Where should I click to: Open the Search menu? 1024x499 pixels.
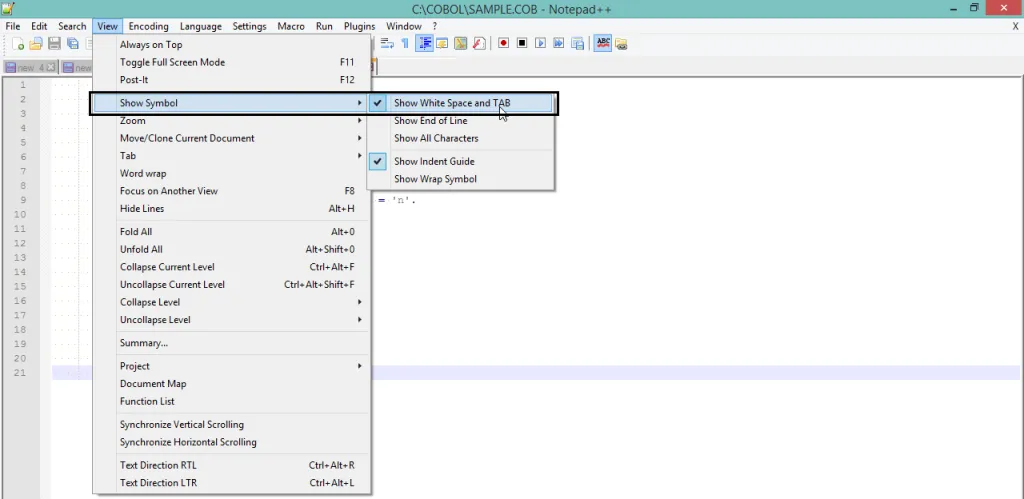coord(72,26)
